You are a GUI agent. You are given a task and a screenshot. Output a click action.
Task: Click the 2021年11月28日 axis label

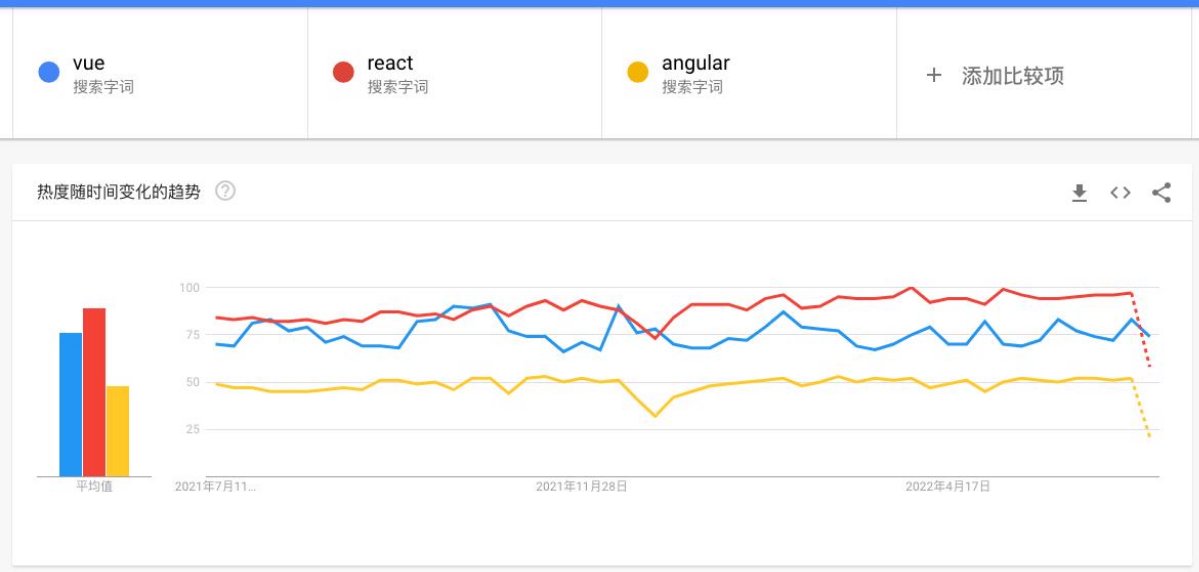point(581,486)
